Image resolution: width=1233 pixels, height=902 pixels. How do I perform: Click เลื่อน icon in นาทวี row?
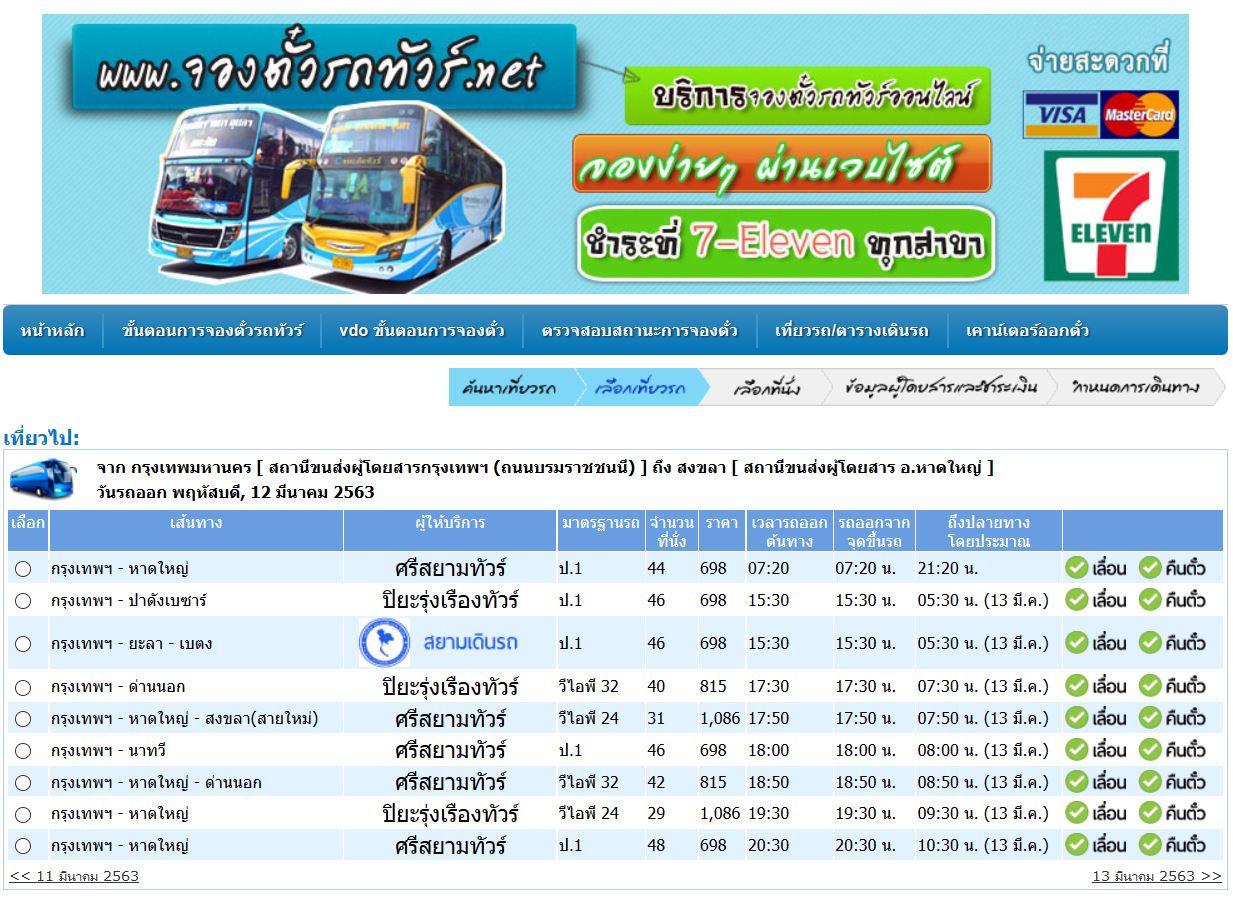click(x=1076, y=750)
